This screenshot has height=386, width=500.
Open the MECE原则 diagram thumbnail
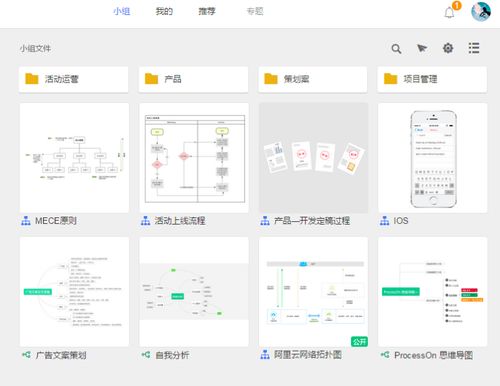[74, 158]
